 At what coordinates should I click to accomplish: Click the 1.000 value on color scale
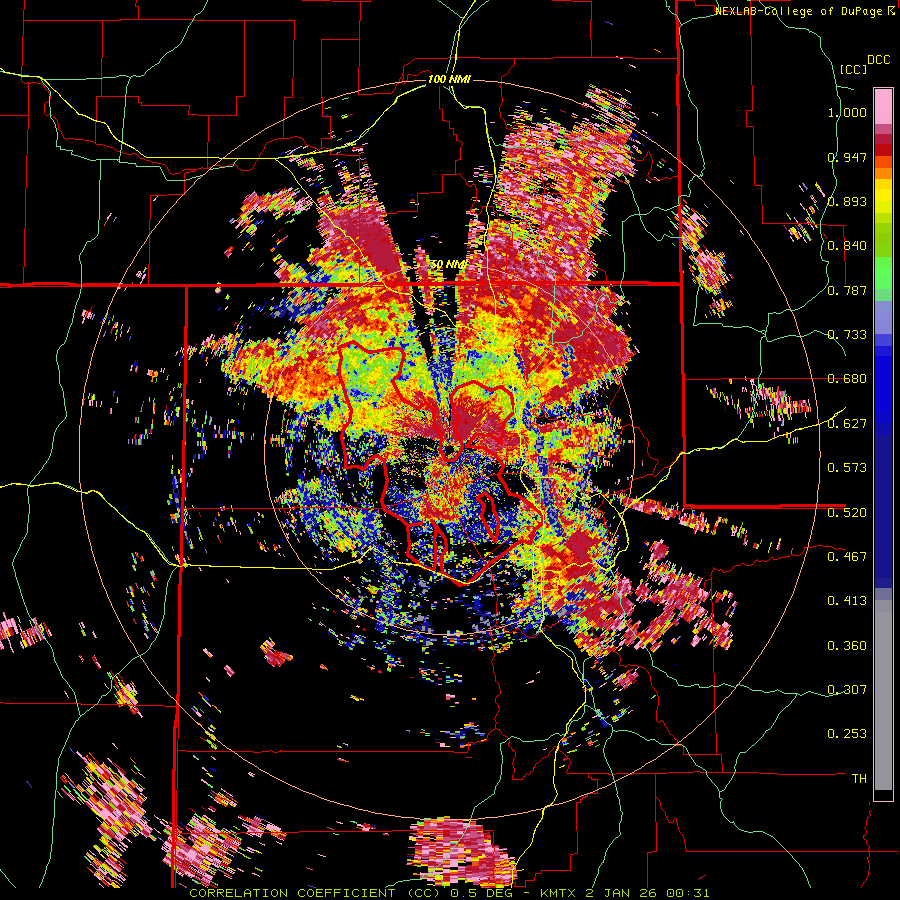point(847,112)
